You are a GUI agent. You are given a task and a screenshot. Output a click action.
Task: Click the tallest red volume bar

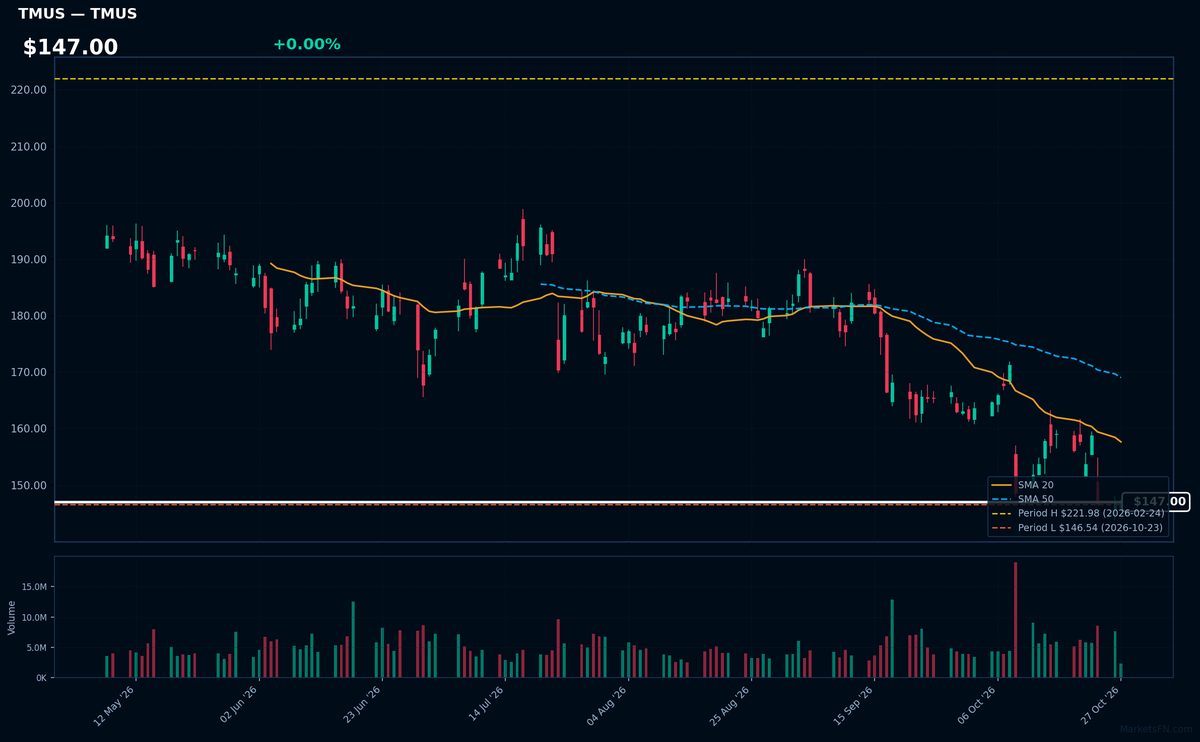pos(1016,620)
